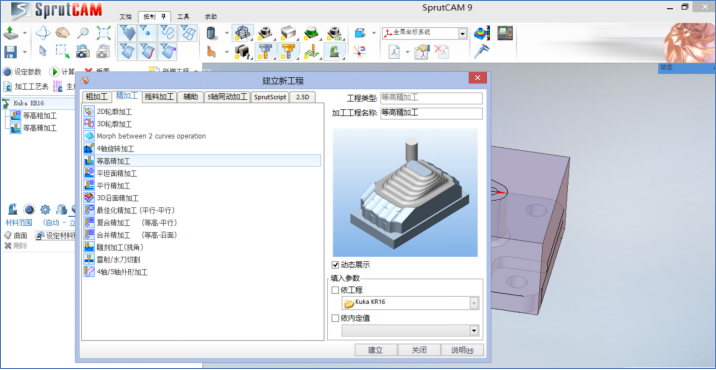
Task: Click the blue caliper measure tool
Action: (481, 51)
